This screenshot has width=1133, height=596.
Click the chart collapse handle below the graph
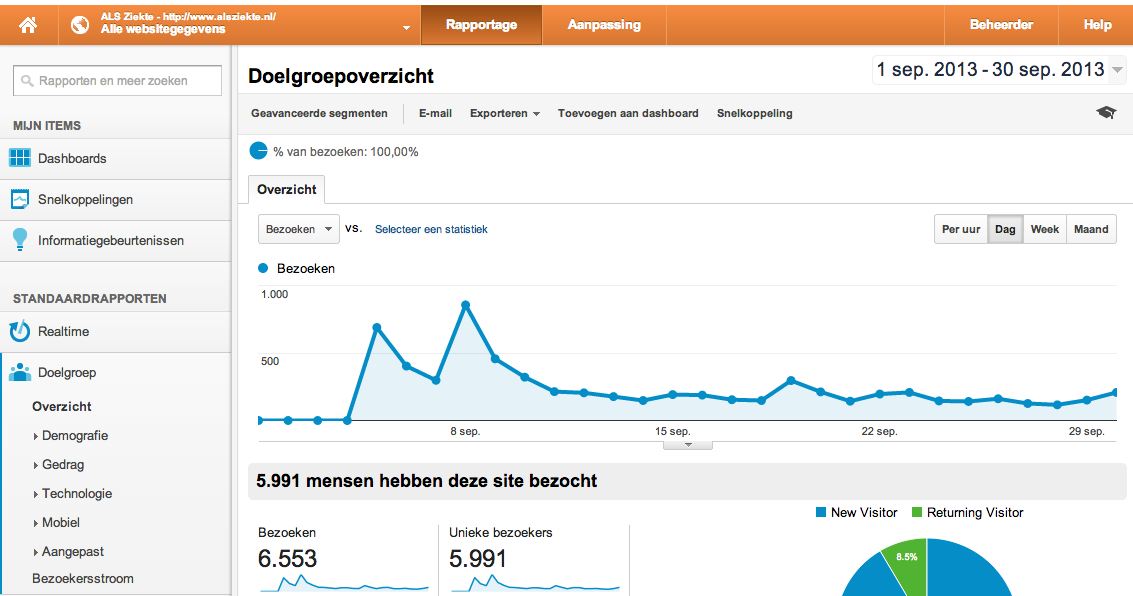click(x=688, y=445)
